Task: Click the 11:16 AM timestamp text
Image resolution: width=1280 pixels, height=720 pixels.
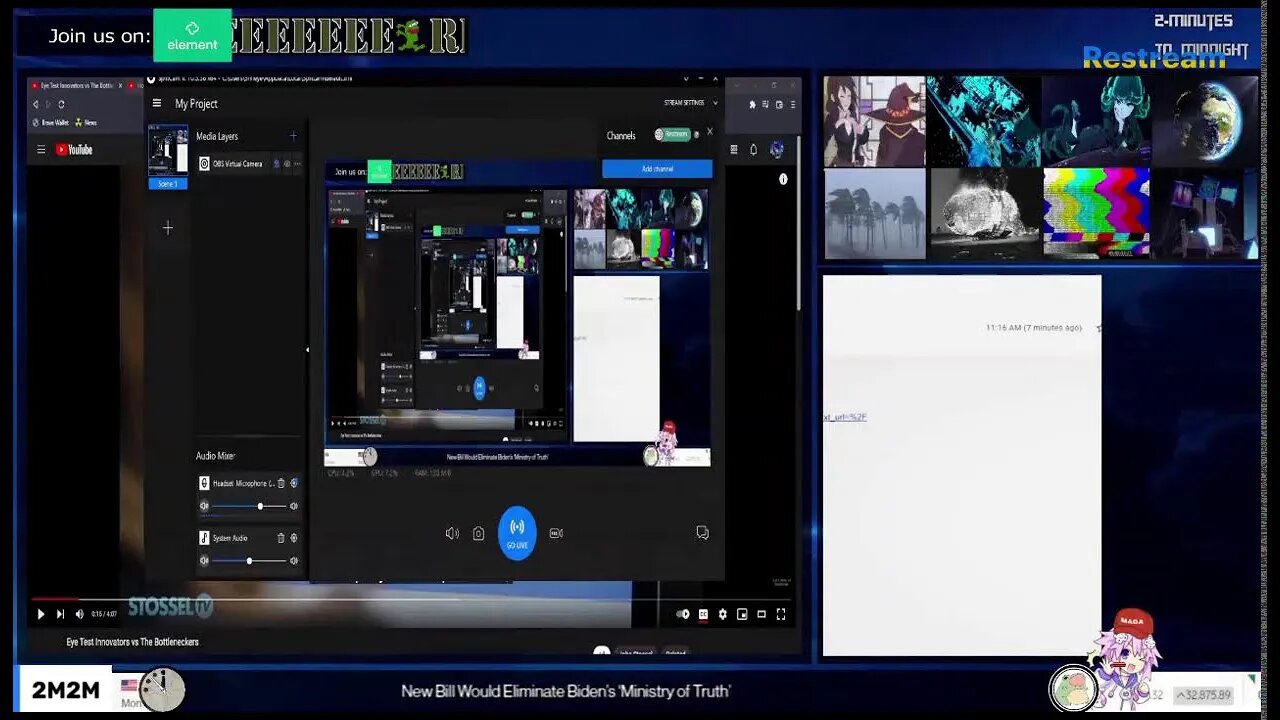Action: click(x=1033, y=328)
